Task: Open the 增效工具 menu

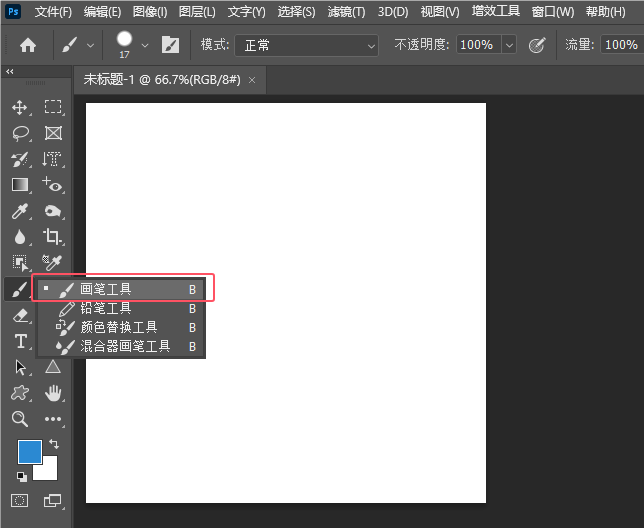Action: tap(496, 11)
